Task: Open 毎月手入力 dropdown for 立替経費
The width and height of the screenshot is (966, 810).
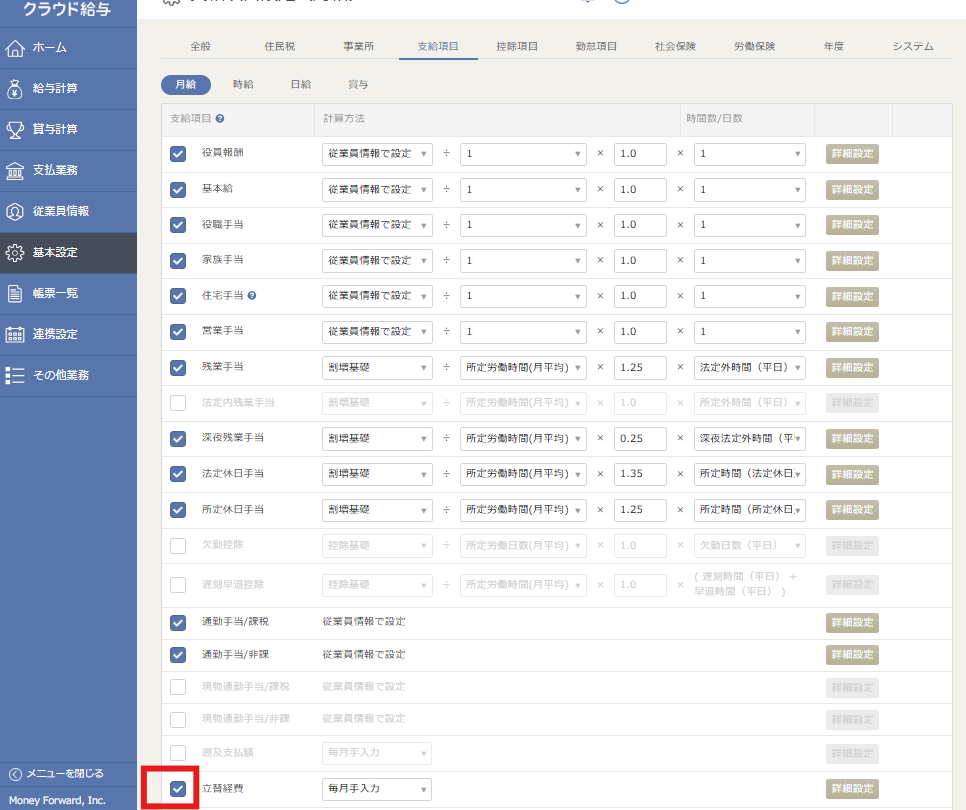Action: point(377,789)
